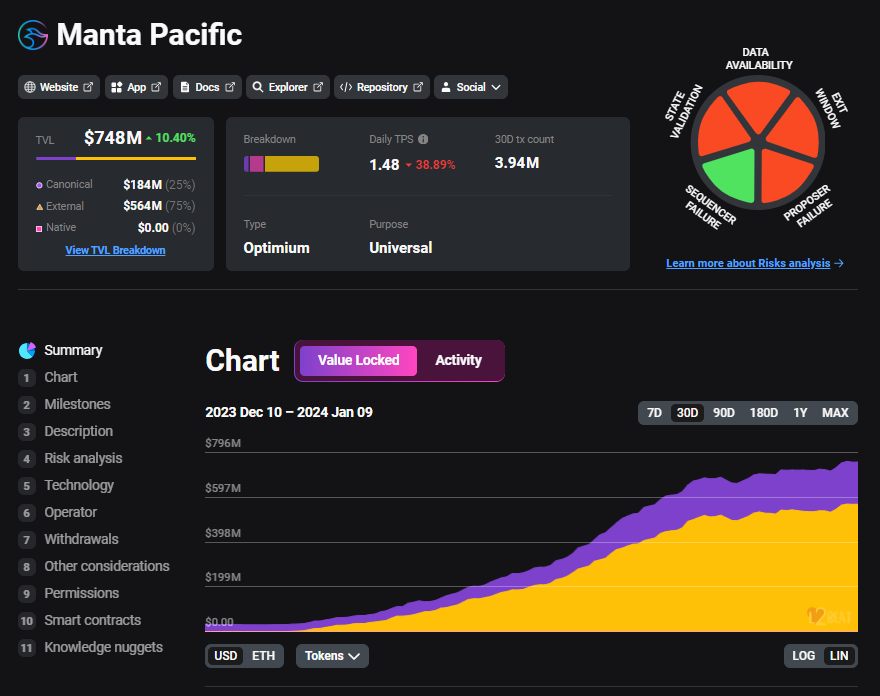Click the globe icon on Website button
Image resolution: width=880 pixels, height=696 pixels.
coord(30,87)
